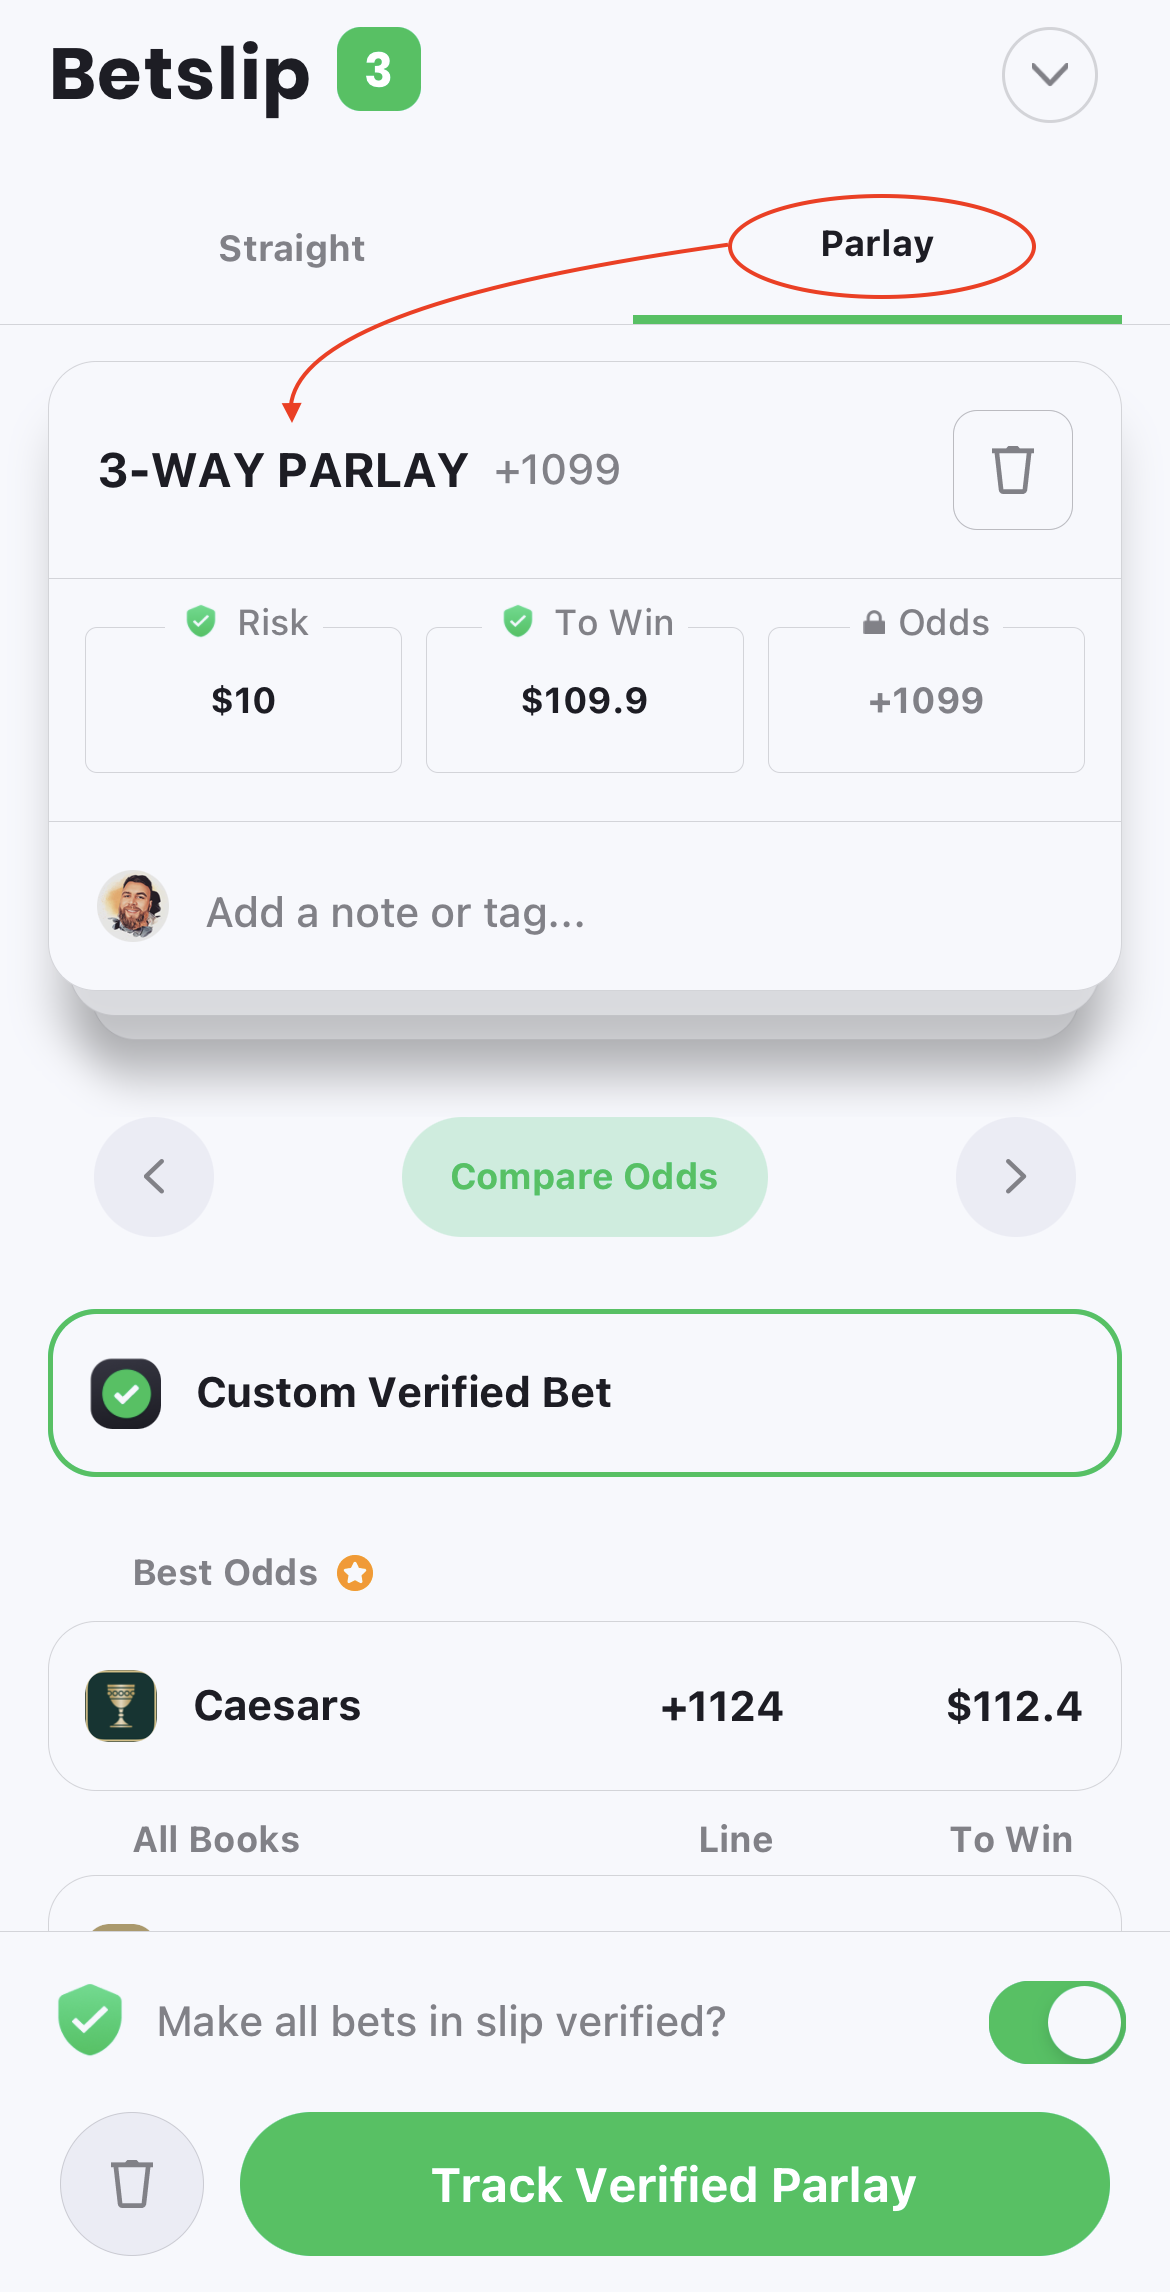1170x2292 pixels.
Task: Toggle off make all bets verified switch
Action: click(1057, 2022)
